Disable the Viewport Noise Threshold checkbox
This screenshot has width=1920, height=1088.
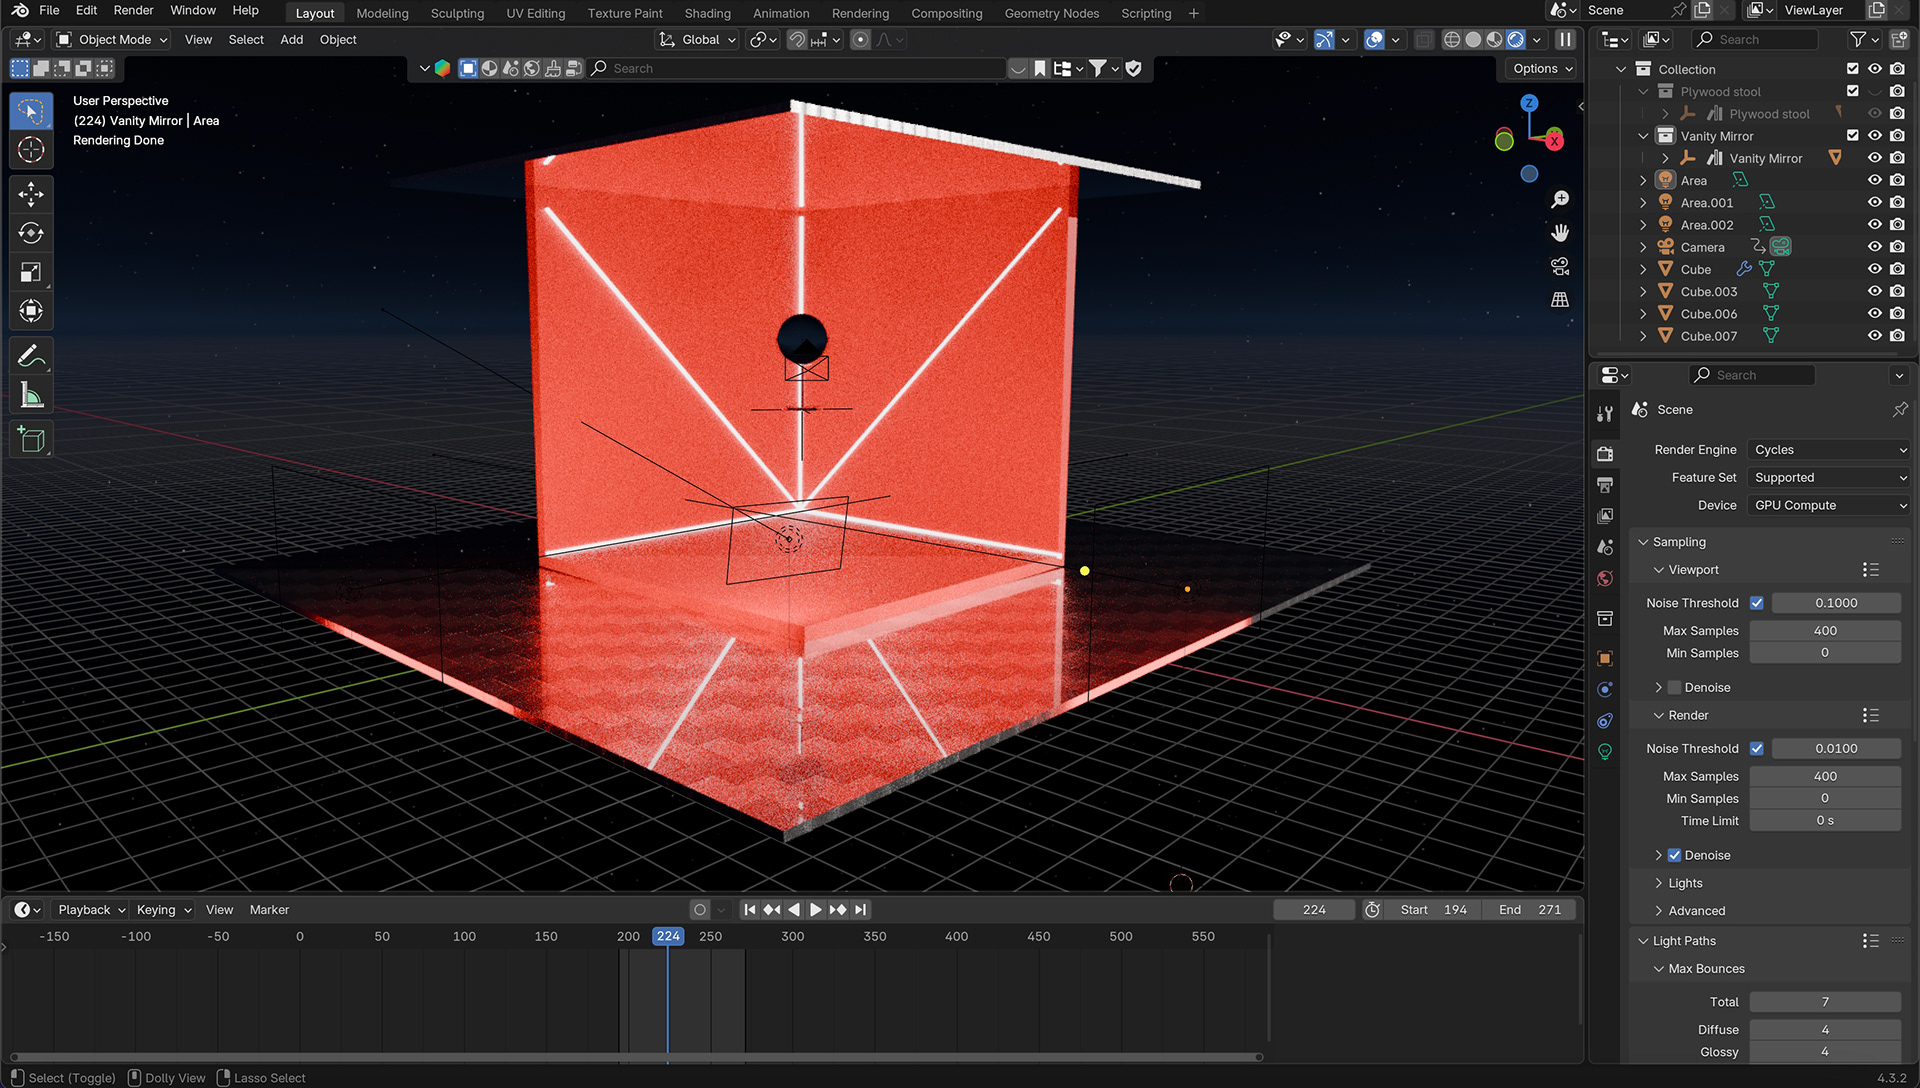1757,603
